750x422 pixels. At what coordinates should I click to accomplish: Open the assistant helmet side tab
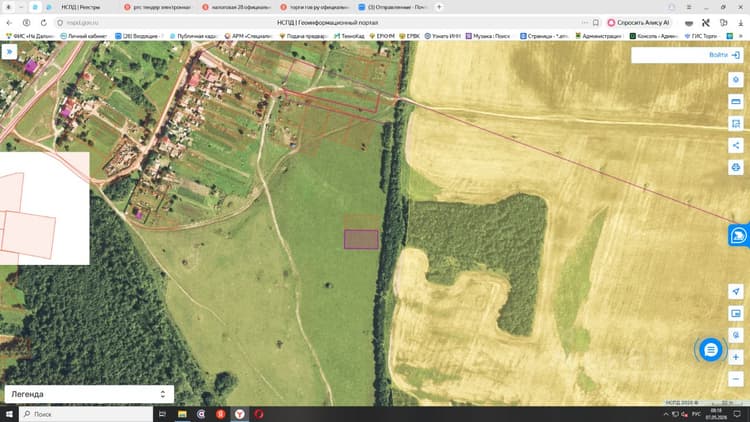pyautogui.click(x=739, y=235)
